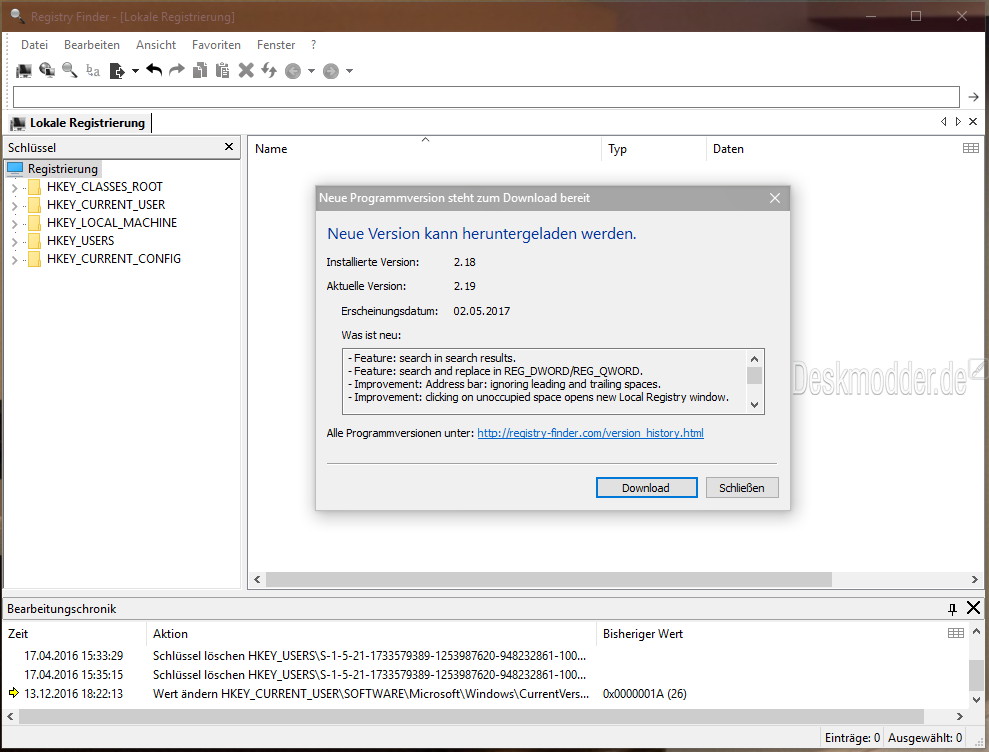The image size is (989, 752).
Task: Open the registry-finder version history link
Action: point(590,433)
